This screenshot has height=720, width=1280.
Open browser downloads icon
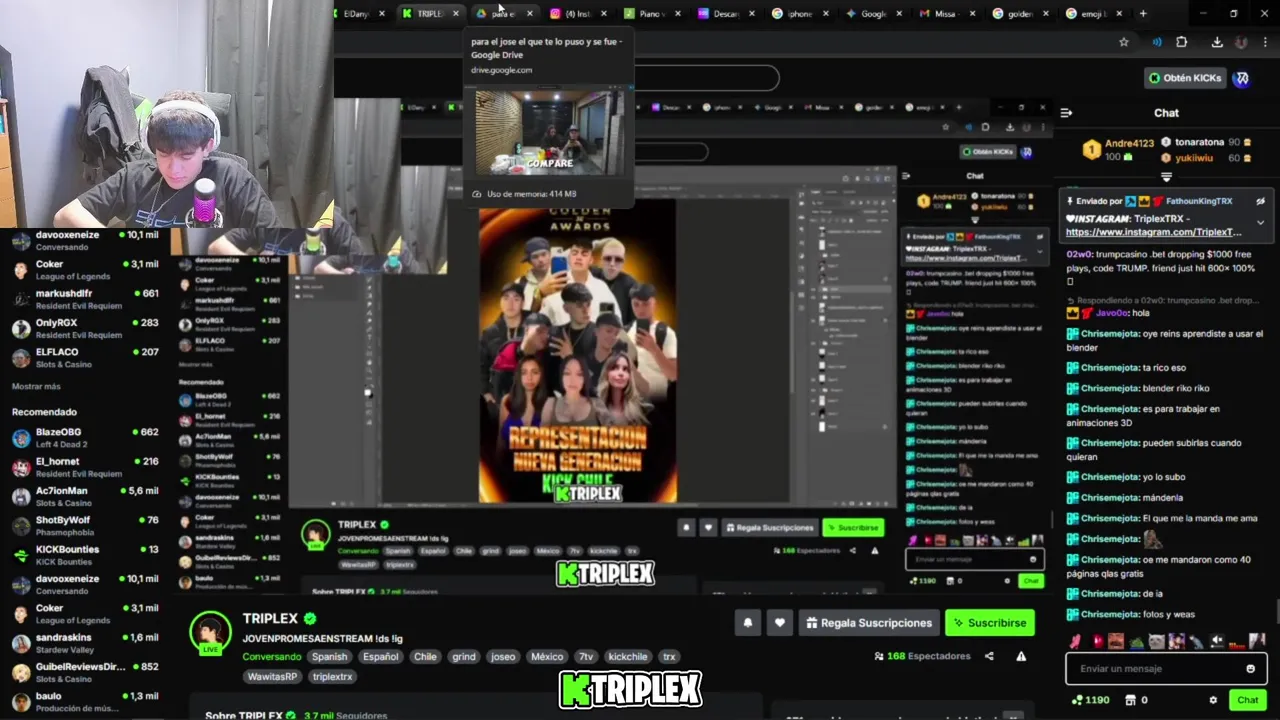coord(1217,42)
